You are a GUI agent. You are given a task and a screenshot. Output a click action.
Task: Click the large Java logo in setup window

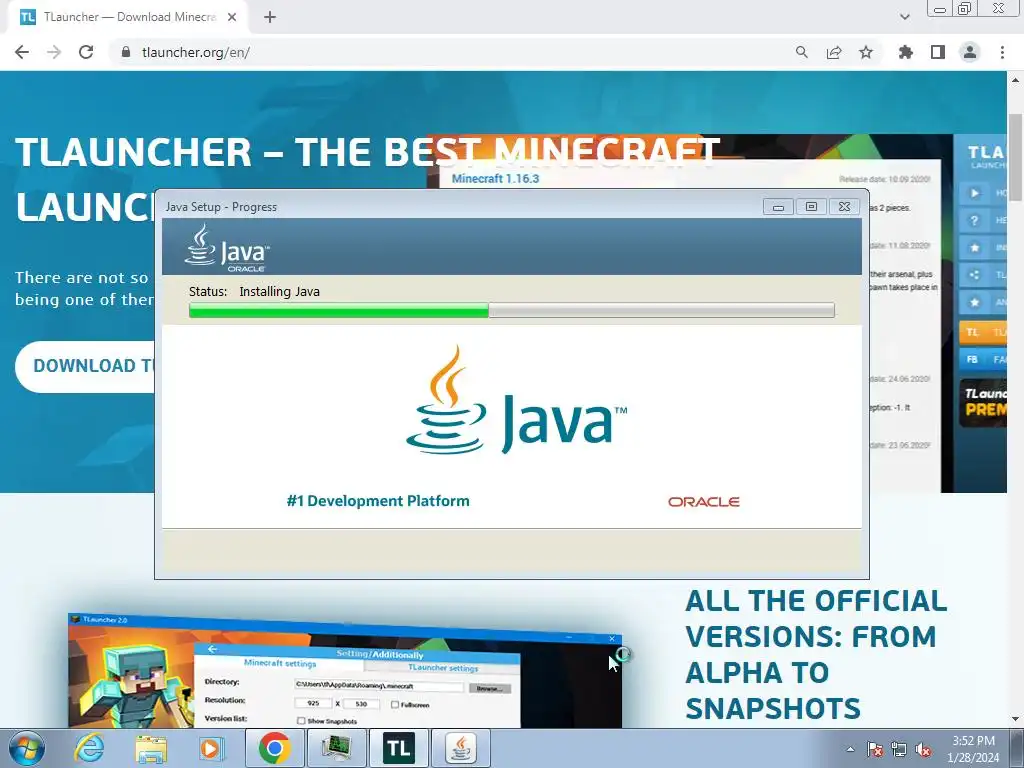pos(516,400)
